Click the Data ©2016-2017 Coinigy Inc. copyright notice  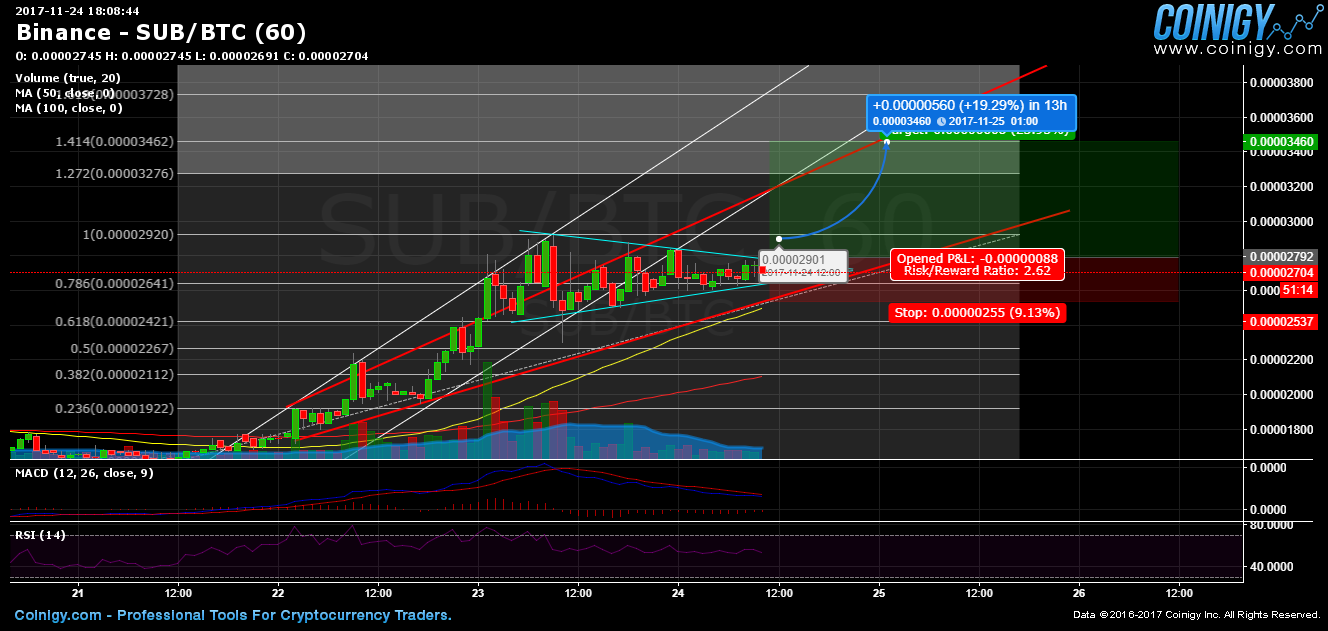[1197, 615]
